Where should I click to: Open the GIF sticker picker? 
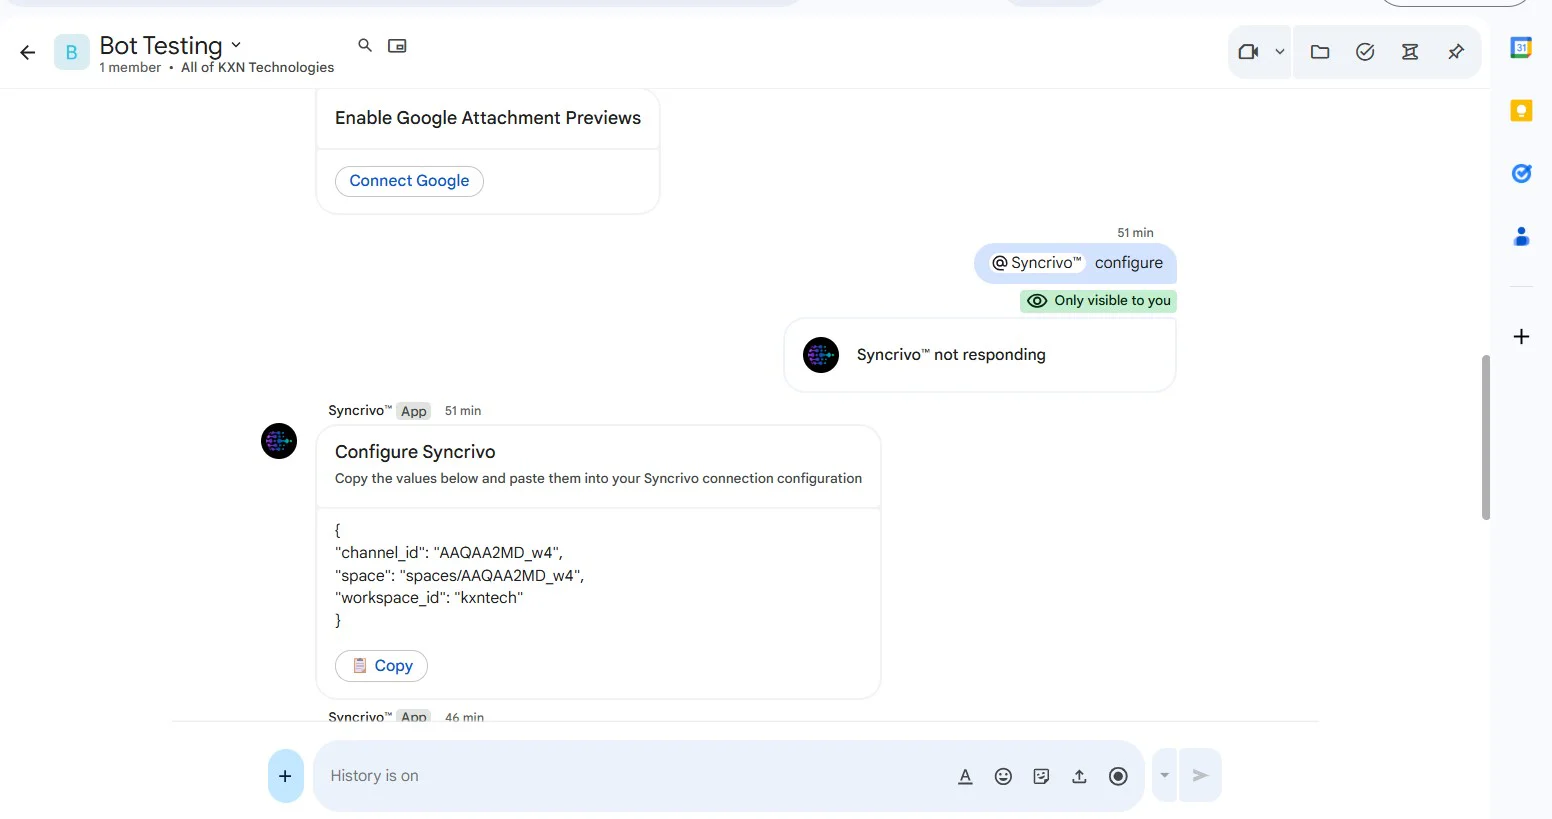point(1041,776)
